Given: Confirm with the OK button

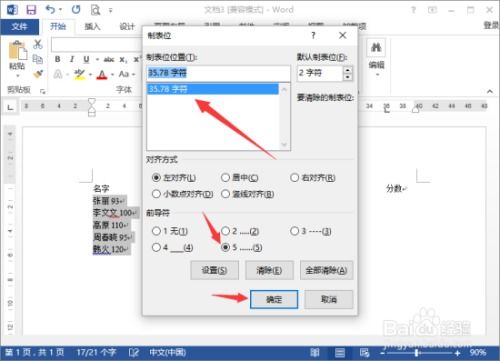Looking at the screenshot, I should (274, 299).
